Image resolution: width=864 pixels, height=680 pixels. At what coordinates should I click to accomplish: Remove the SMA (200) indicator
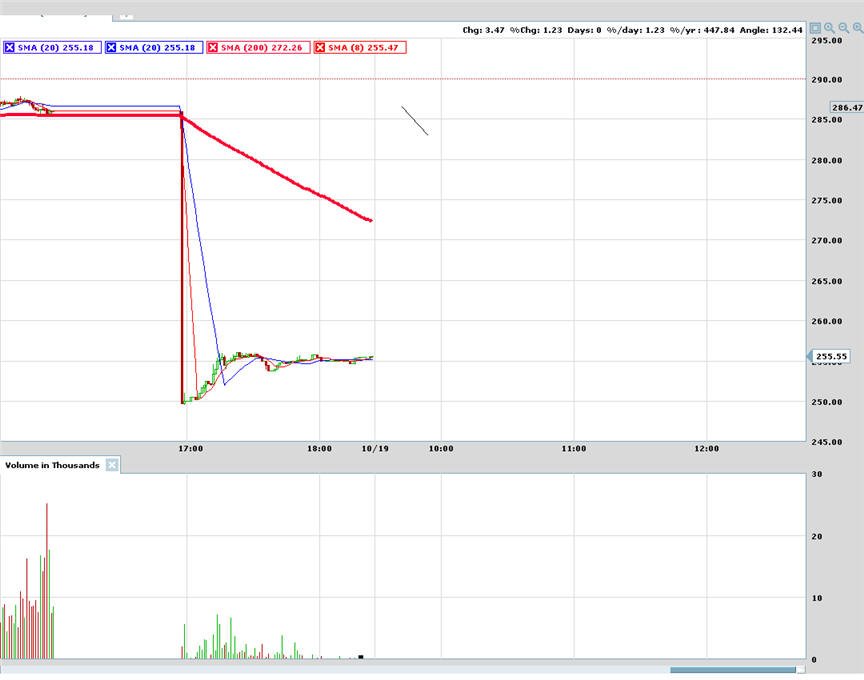[213, 48]
